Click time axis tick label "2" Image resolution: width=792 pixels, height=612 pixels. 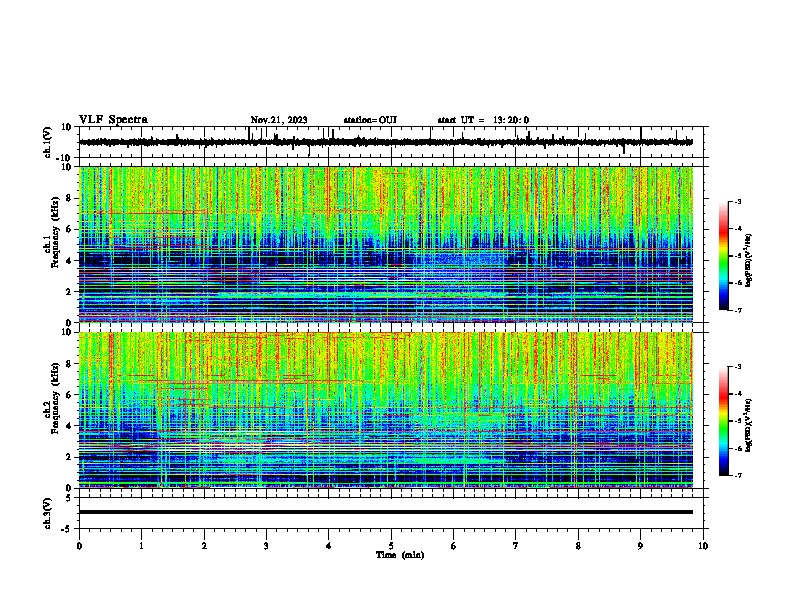204,546
